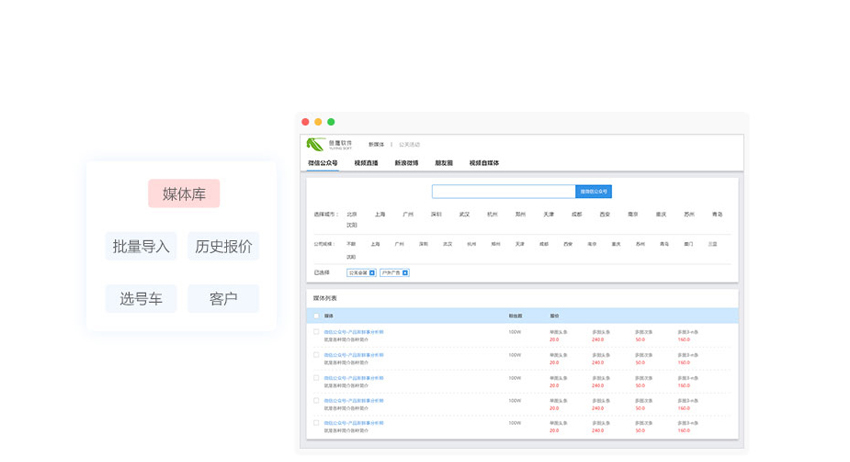The width and height of the screenshot is (850, 462).
Task: Check the first media row checkbox
Action: (x=317, y=332)
